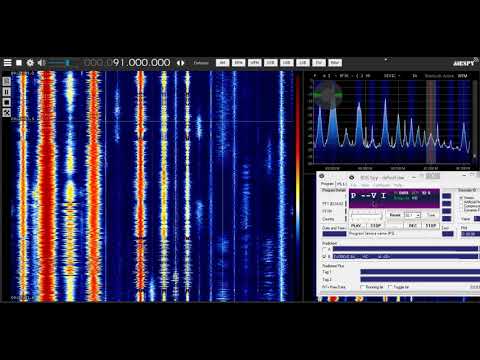Click the top icon in the waterfall side toolbar
The image size is (480, 360).
[x=6, y=81]
